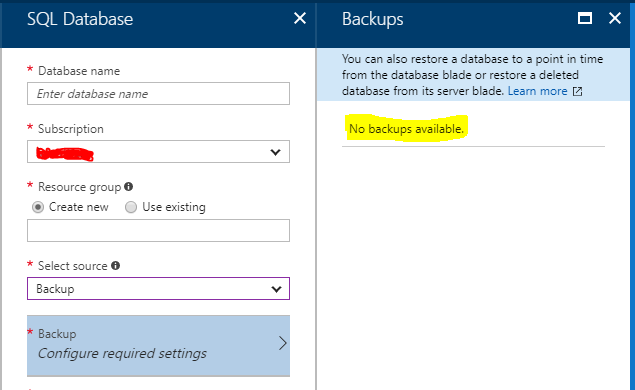
Task: Click the Select source info icon
Action: click(115, 265)
